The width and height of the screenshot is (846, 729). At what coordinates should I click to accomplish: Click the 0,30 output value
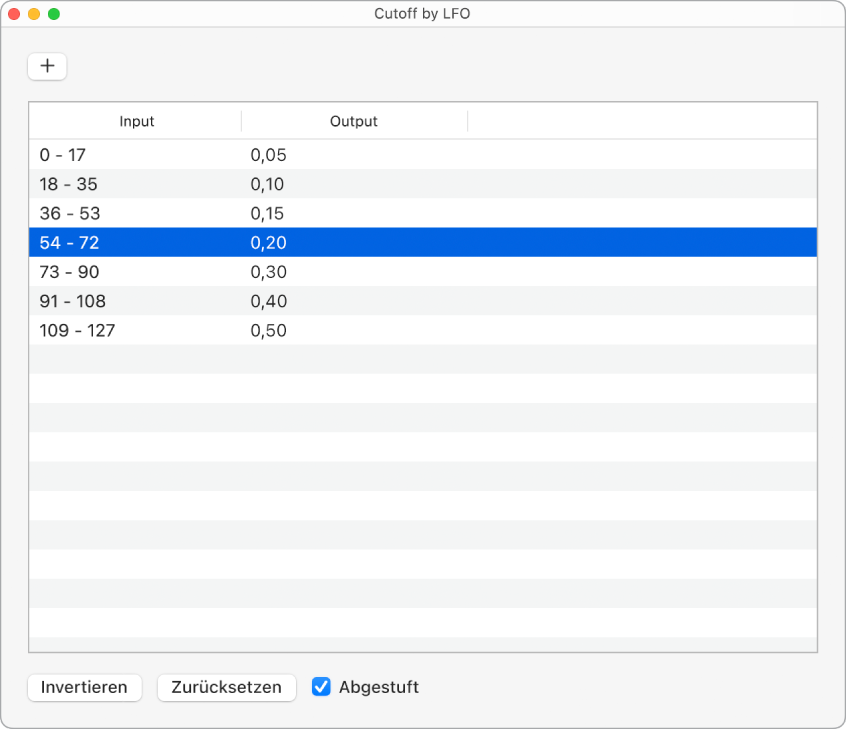point(268,272)
